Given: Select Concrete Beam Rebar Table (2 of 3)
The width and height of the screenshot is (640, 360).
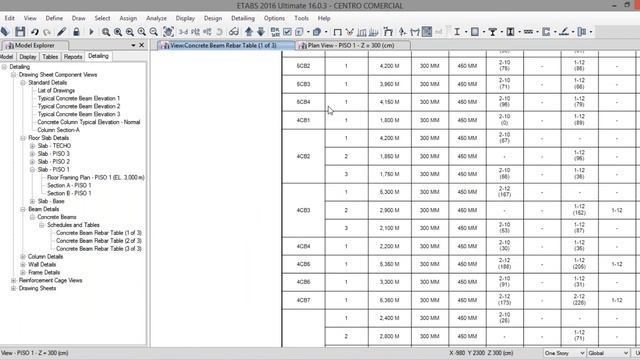Looking at the screenshot, I should (x=99, y=241).
